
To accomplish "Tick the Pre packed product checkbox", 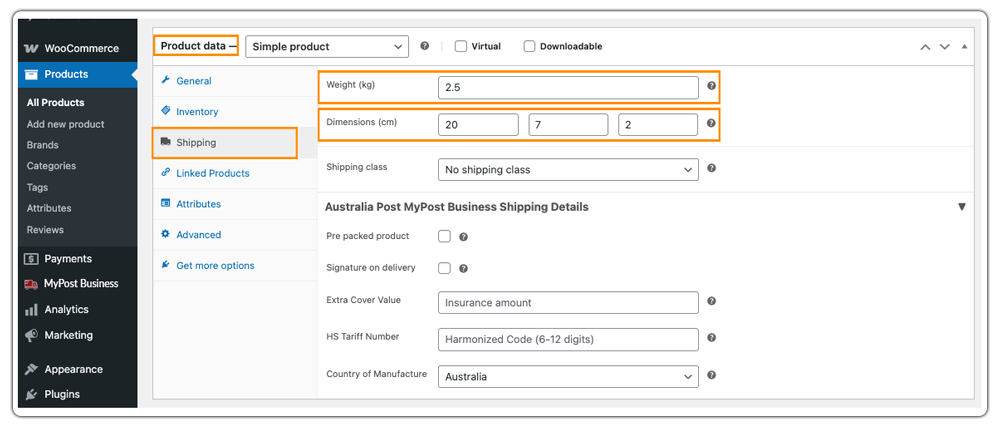I will pyautogui.click(x=444, y=236).
